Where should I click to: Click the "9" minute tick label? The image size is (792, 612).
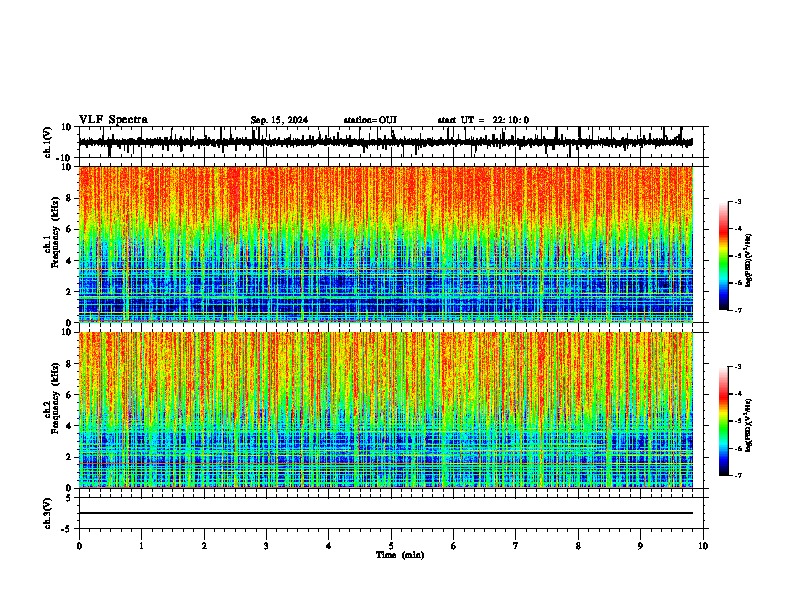pos(640,546)
